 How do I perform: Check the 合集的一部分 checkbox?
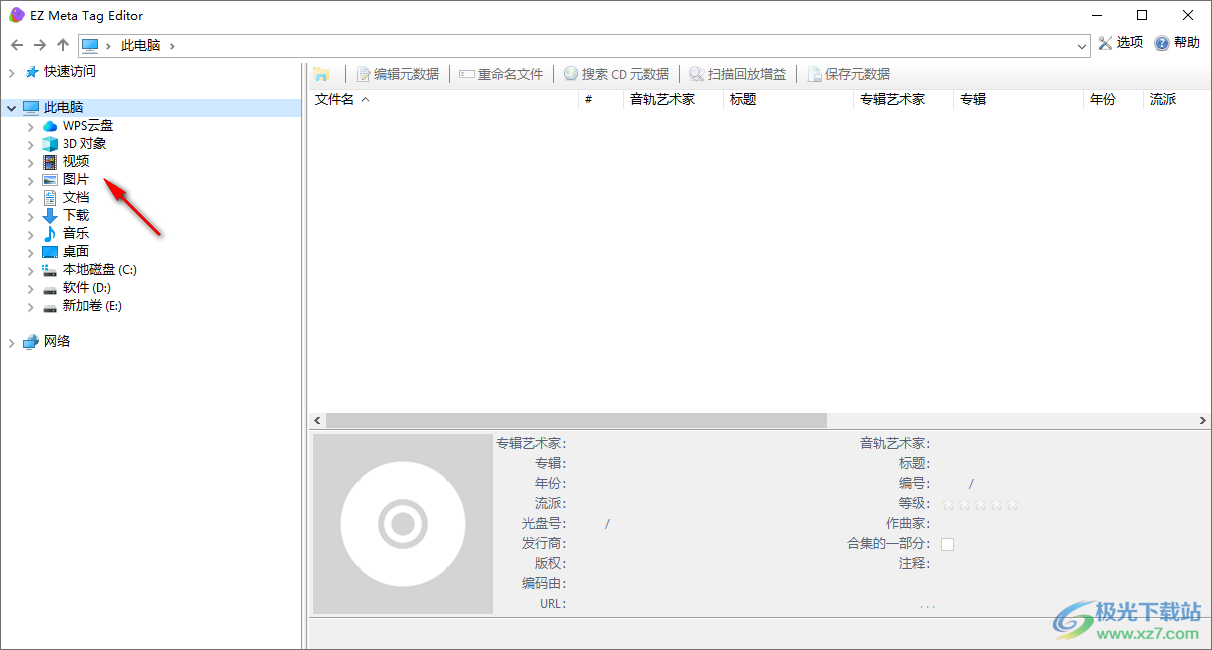pyautogui.click(x=946, y=543)
